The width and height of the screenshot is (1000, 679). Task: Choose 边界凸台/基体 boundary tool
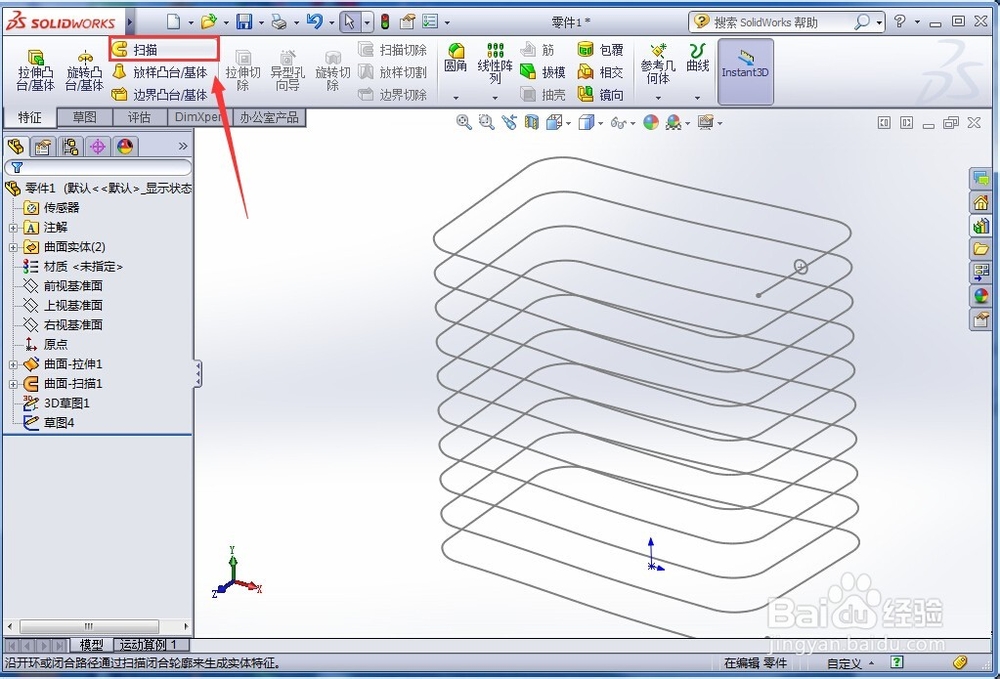(159, 95)
